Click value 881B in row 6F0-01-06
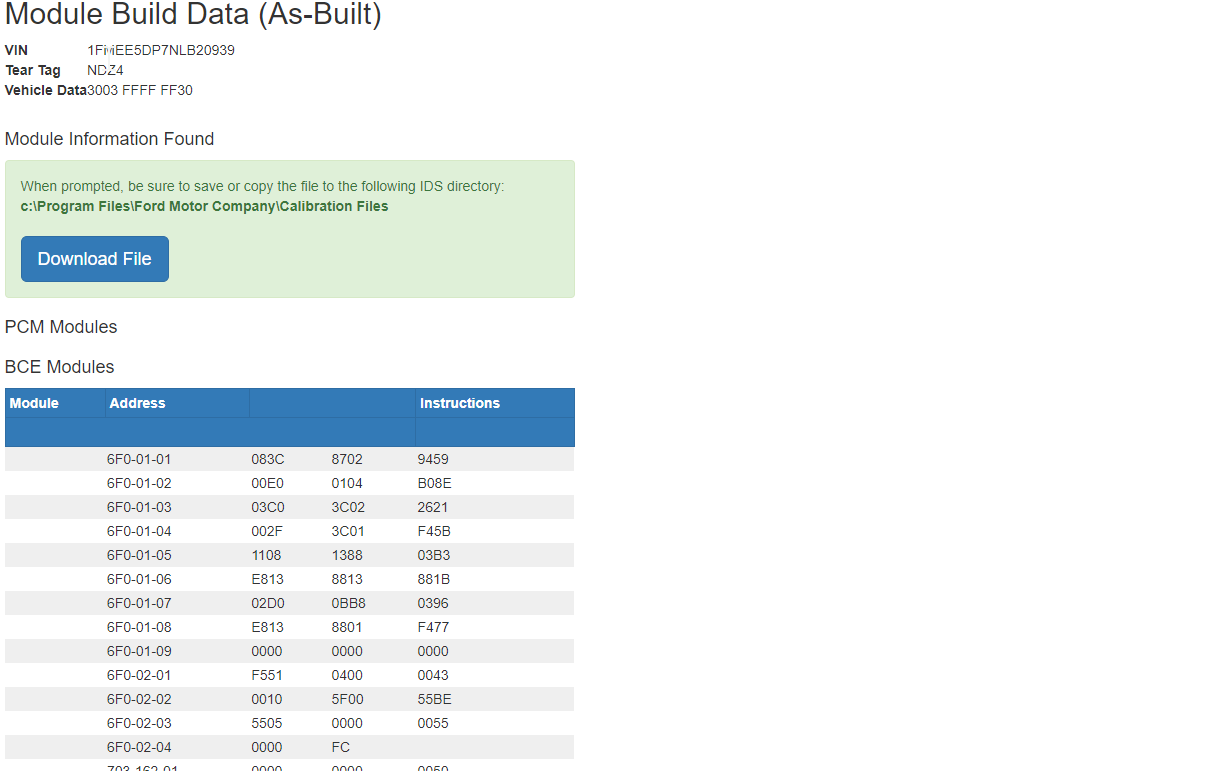 tap(434, 579)
